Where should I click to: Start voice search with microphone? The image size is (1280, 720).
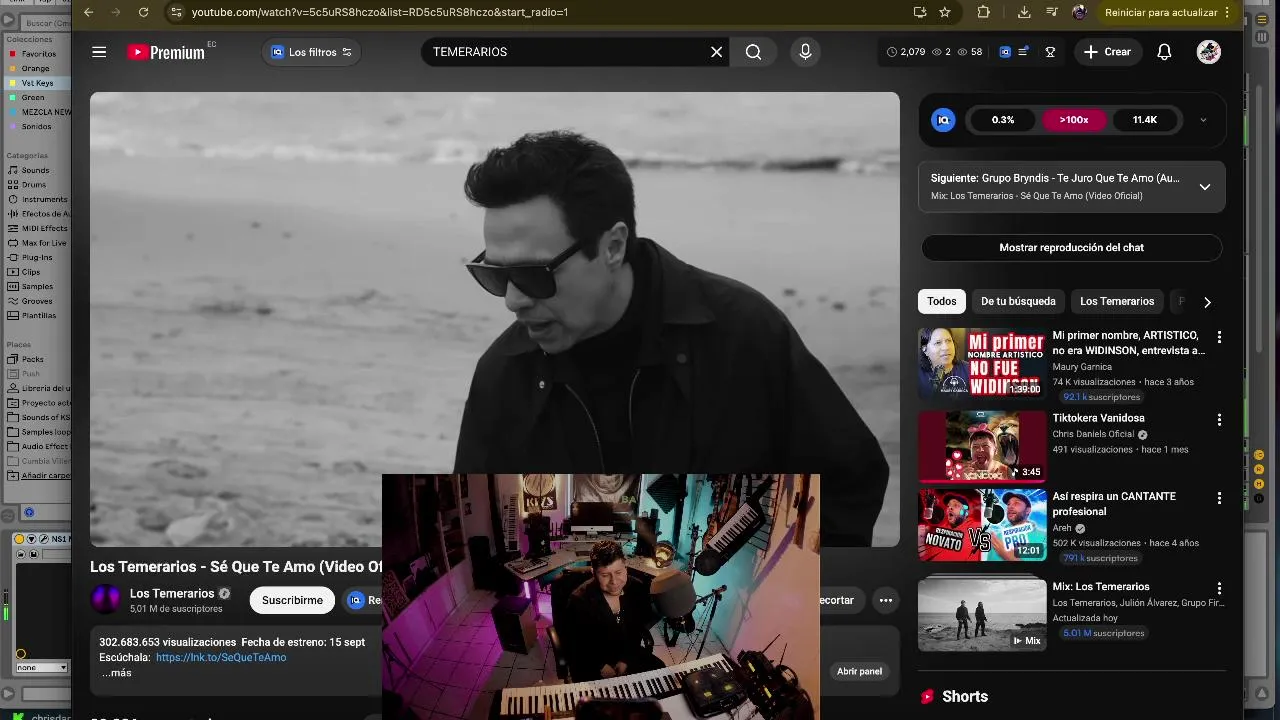point(805,52)
